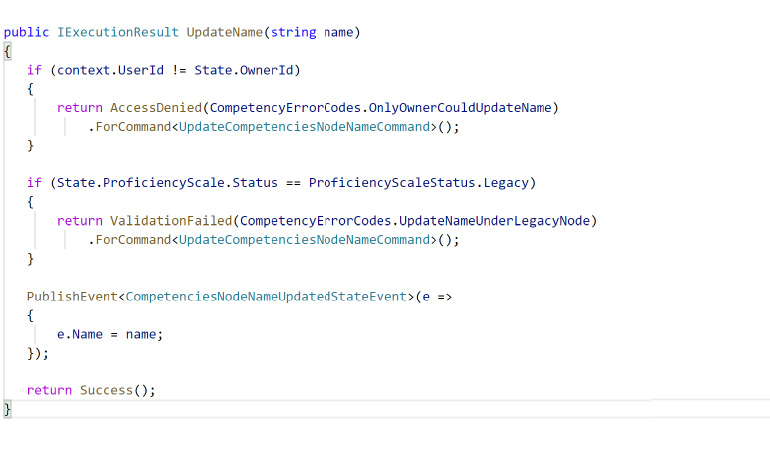Click the Legacy enum value
The width and height of the screenshot is (770, 450).
tap(512, 183)
